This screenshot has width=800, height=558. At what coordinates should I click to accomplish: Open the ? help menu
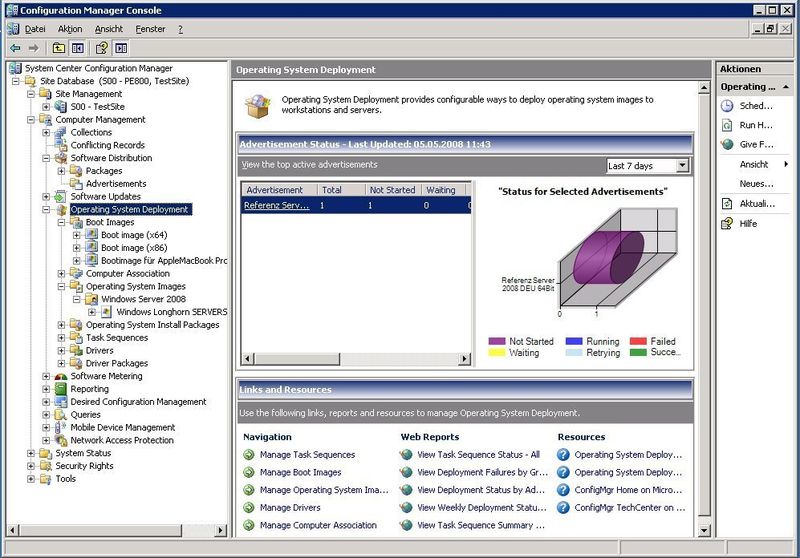coord(180,29)
